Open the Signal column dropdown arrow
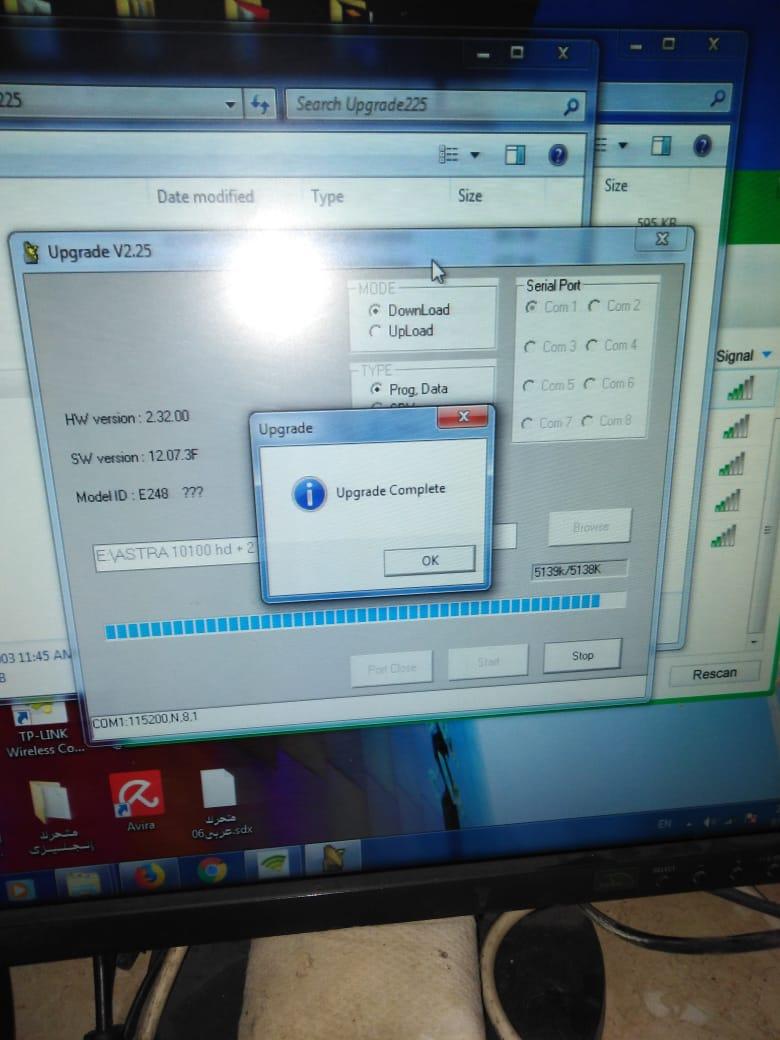This screenshot has width=780, height=1040. (767, 355)
